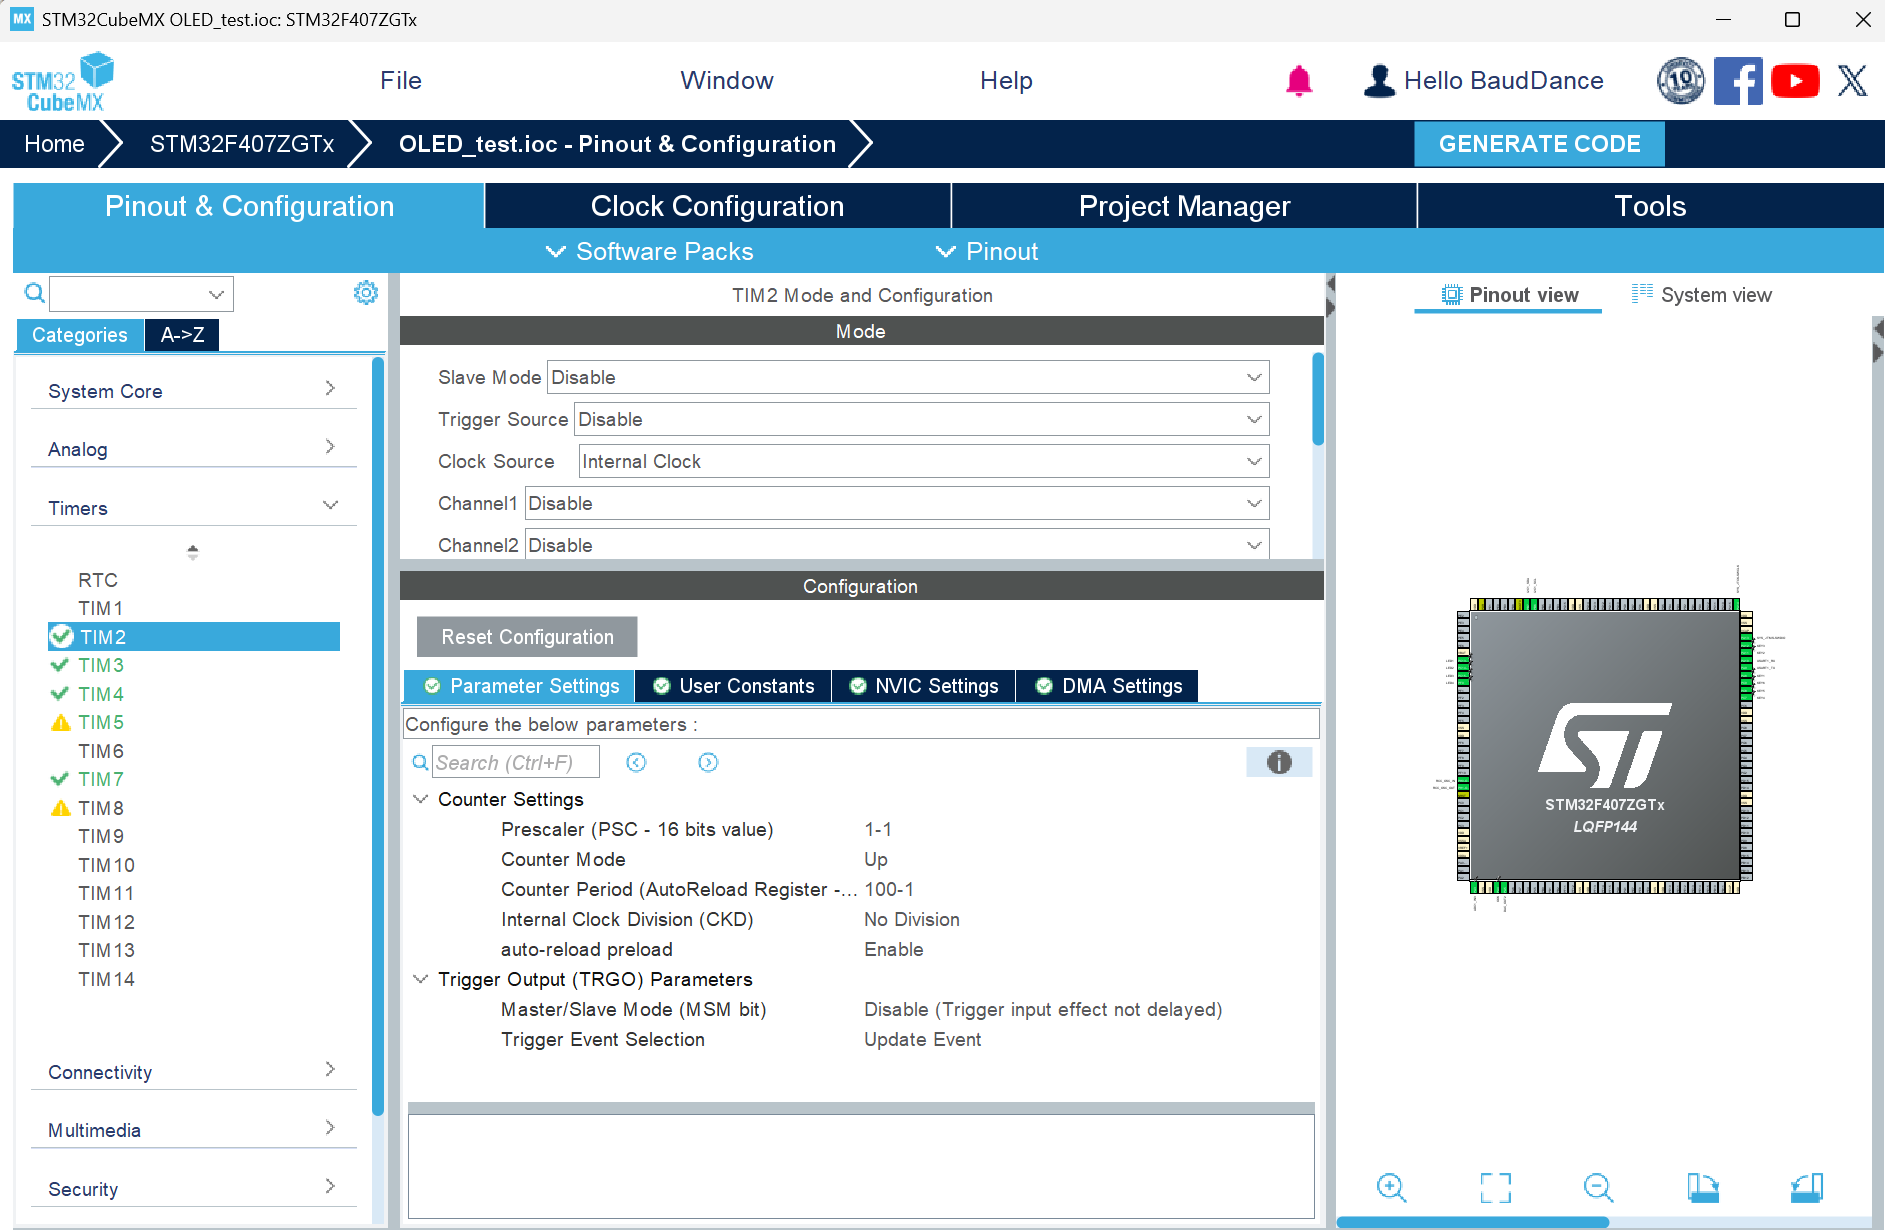Switch to the Project Manager tab
Image resolution: width=1885 pixels, height=1230 pixels.
(x=1184, y=206)
